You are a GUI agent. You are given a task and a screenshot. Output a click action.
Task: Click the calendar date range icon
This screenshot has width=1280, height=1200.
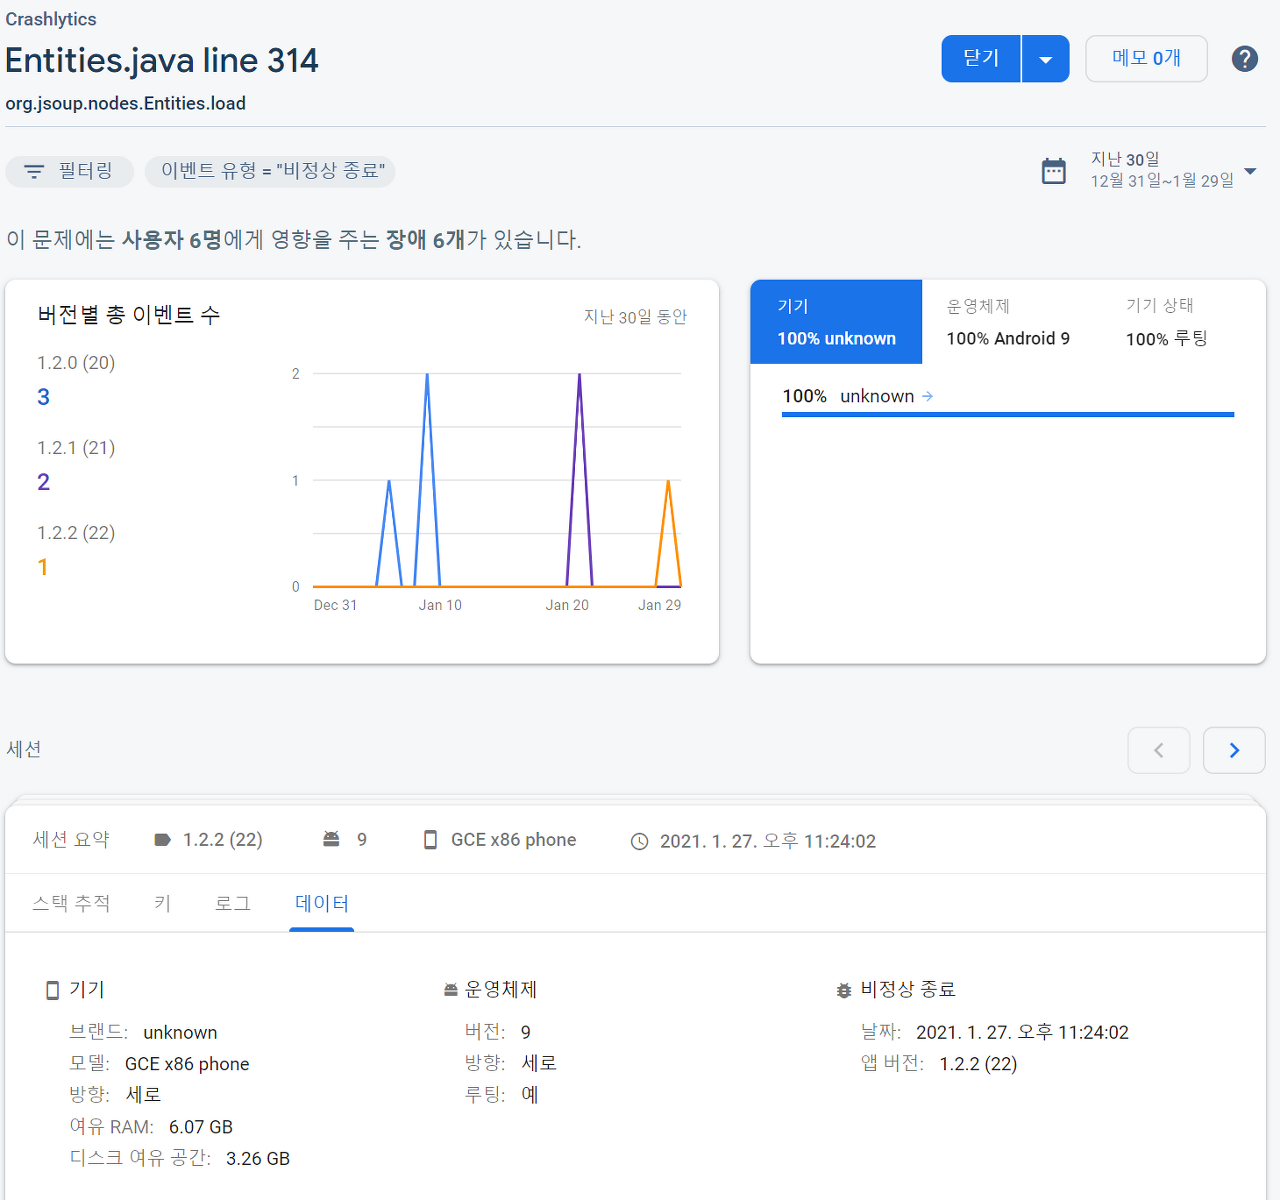(x=1054, y=171)
